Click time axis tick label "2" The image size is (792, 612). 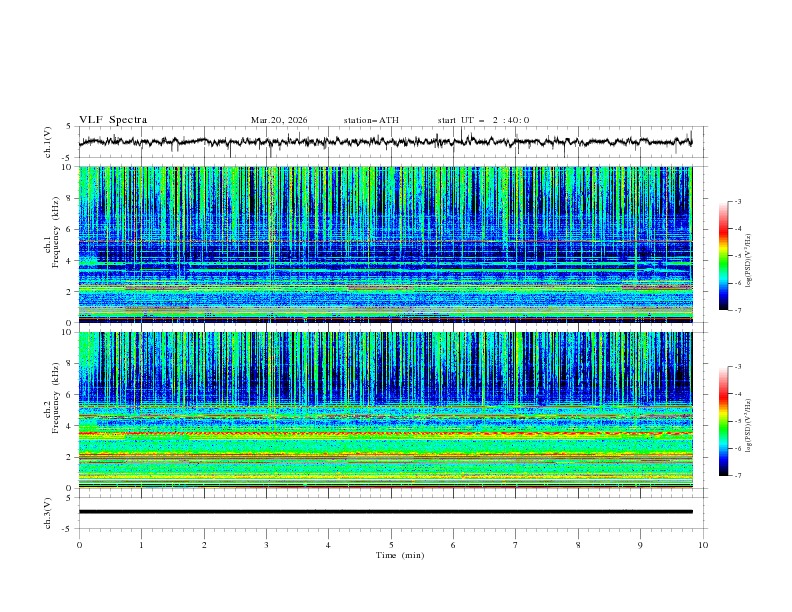tap(204, 545)
